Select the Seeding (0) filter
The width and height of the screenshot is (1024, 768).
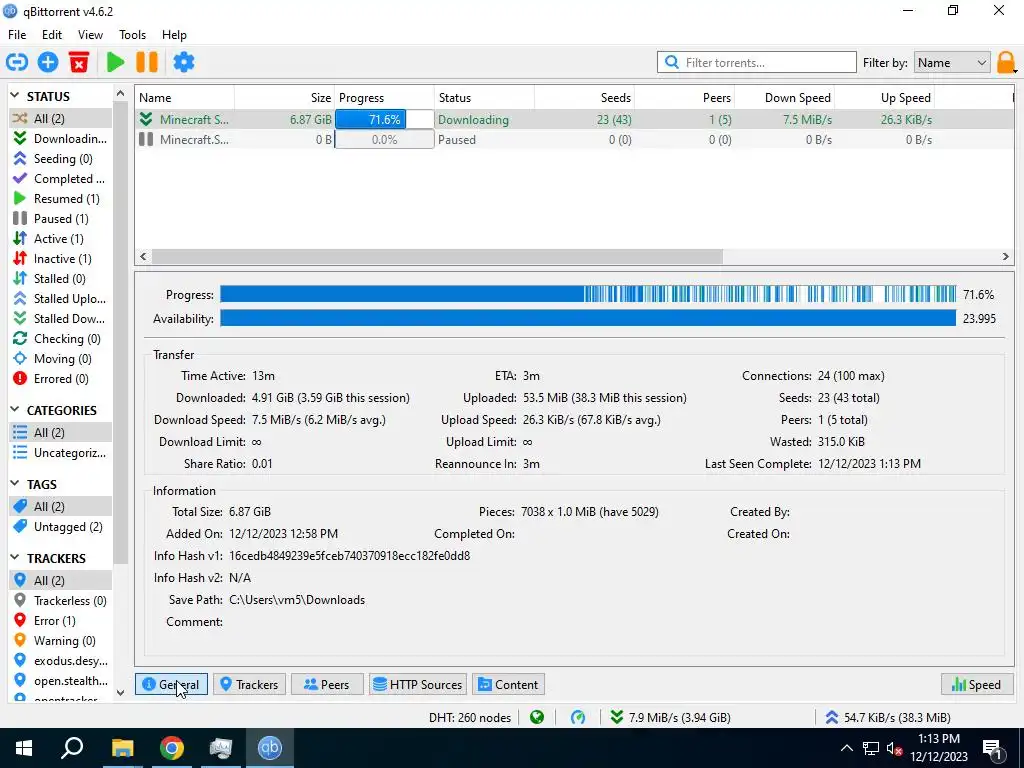[x=60, y=159]
